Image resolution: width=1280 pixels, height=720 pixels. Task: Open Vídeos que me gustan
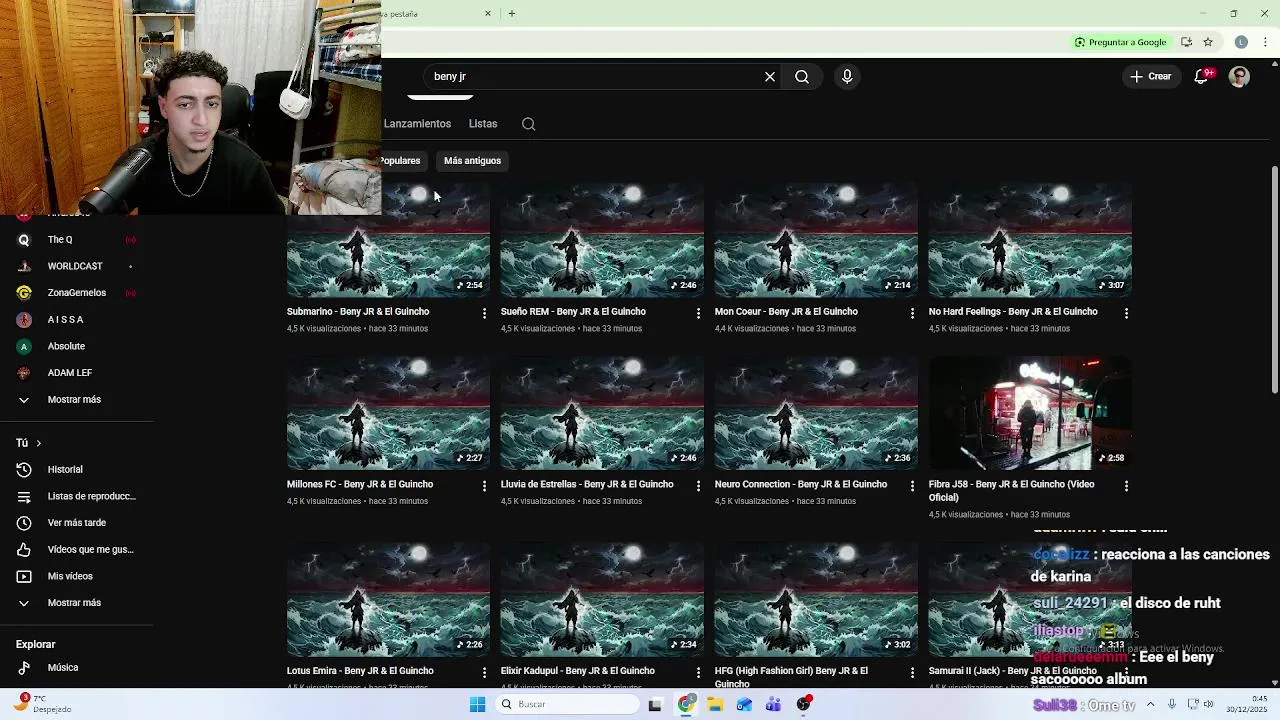tap(76, 550)
